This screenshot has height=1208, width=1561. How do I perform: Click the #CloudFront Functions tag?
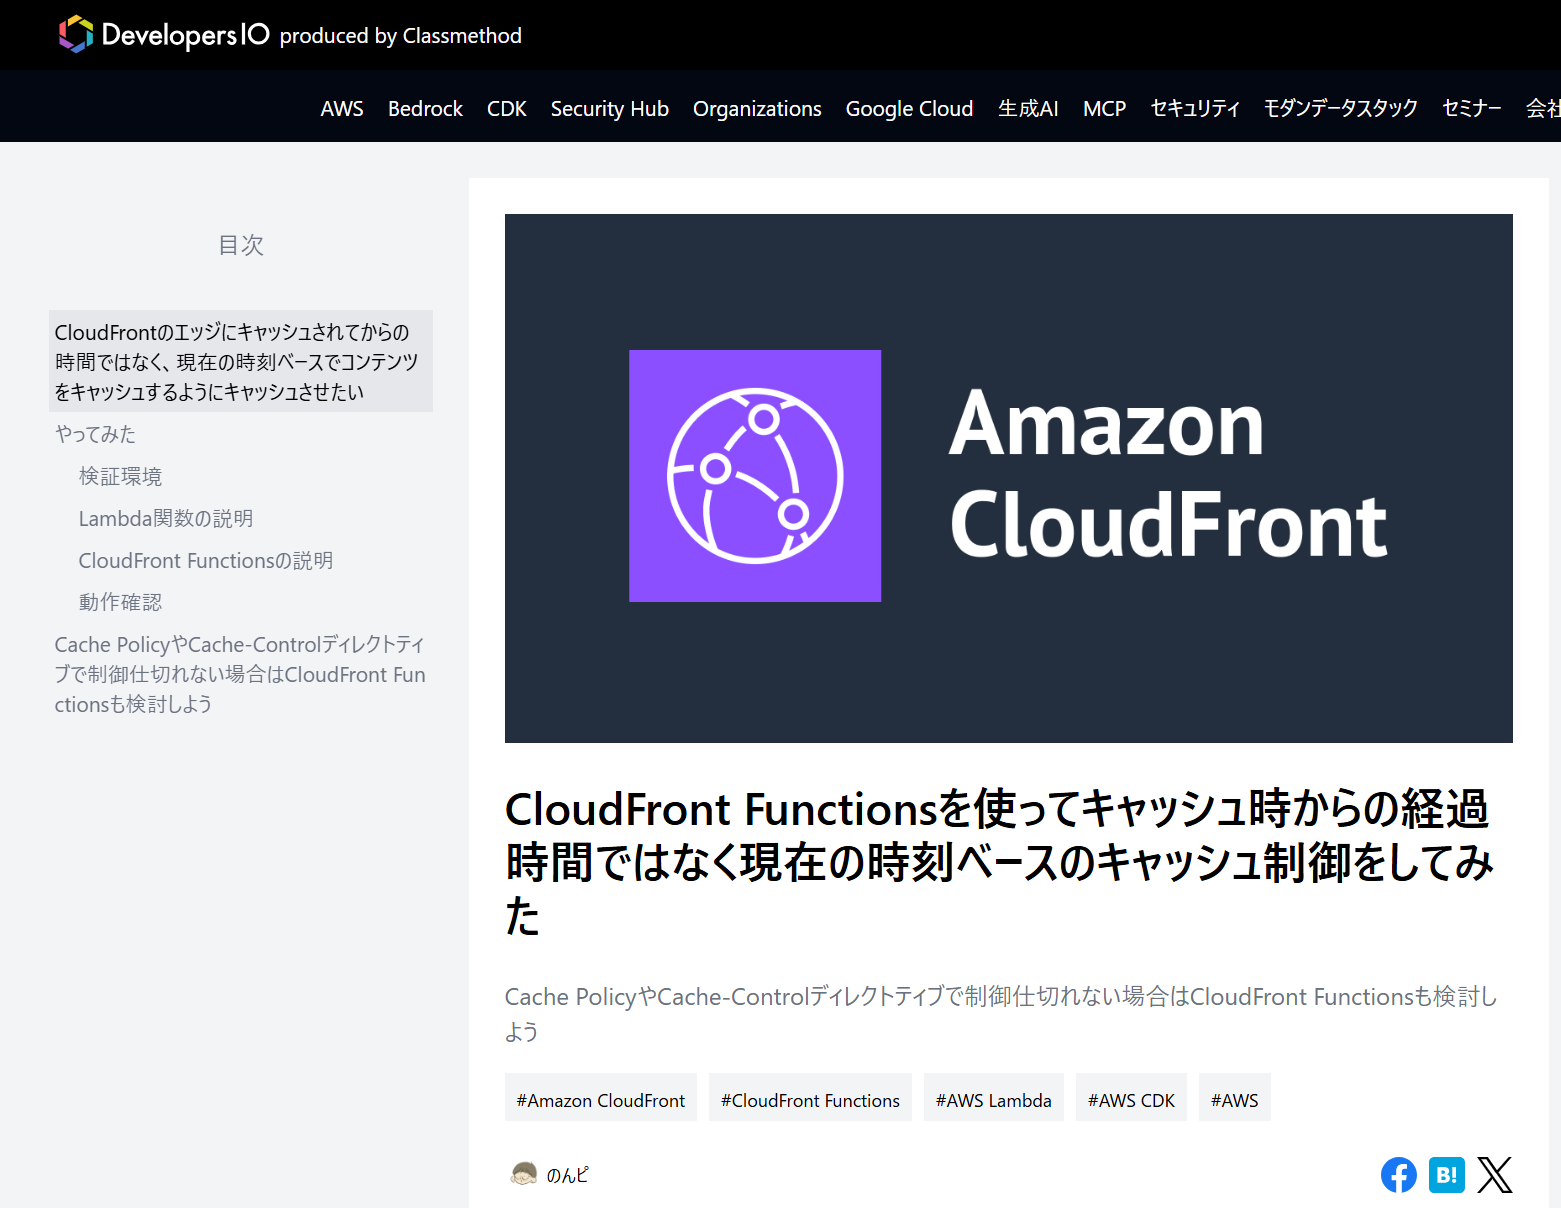pyautogui.click(x=810, y=1100)
